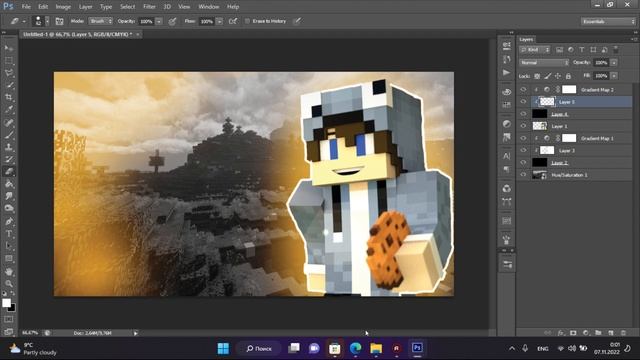The width and height of the screenshot is (640, 360).
Task: Select the Hand tool
Action: click(x=9, y=271)
